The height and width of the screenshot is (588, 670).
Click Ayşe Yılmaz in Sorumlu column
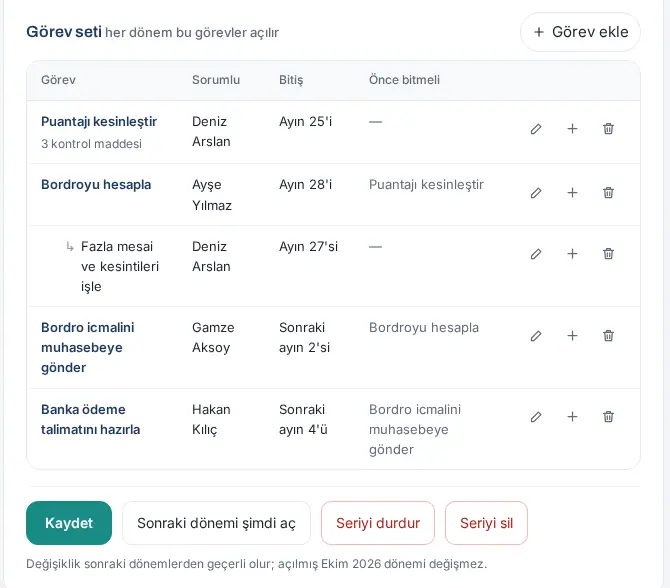coord(212,195)
